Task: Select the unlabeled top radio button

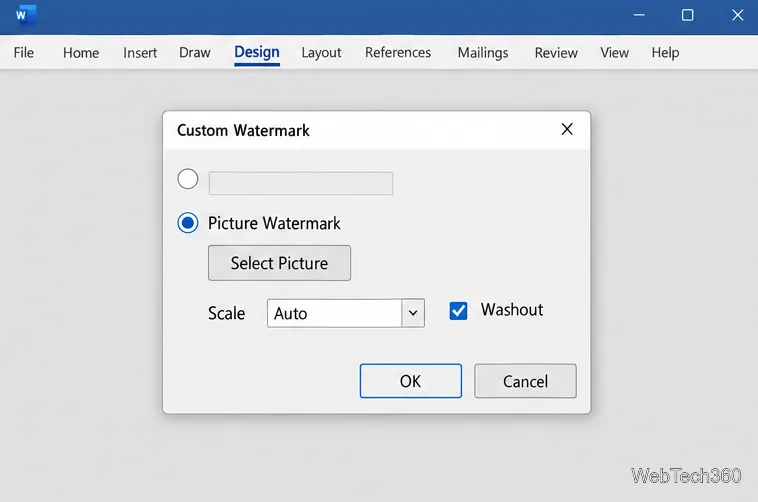Action: (x=188, y=179)
